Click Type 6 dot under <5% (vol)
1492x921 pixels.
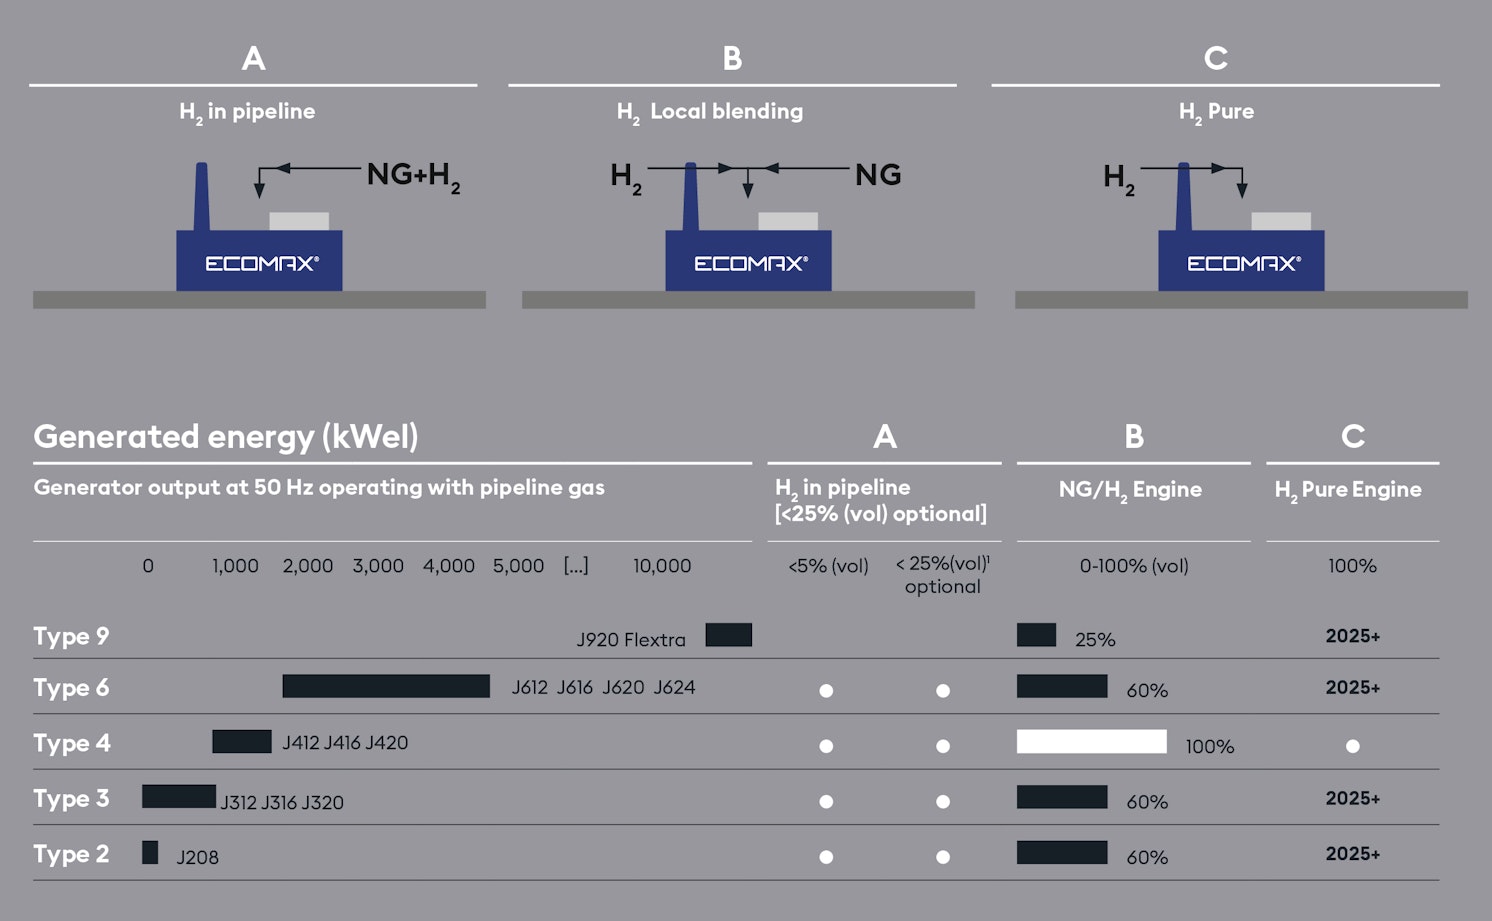[826, 691]
